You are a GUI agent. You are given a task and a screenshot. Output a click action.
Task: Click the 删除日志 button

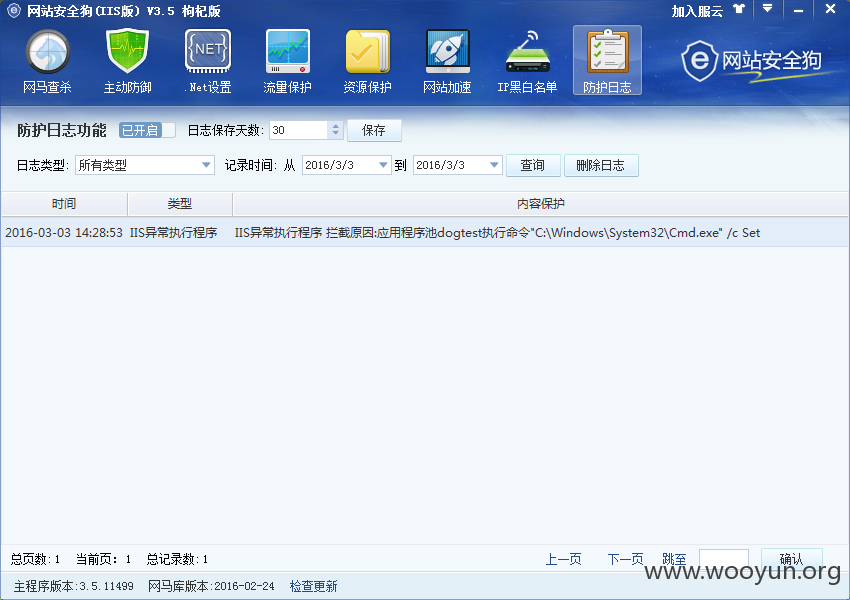(x=601, y=165)
